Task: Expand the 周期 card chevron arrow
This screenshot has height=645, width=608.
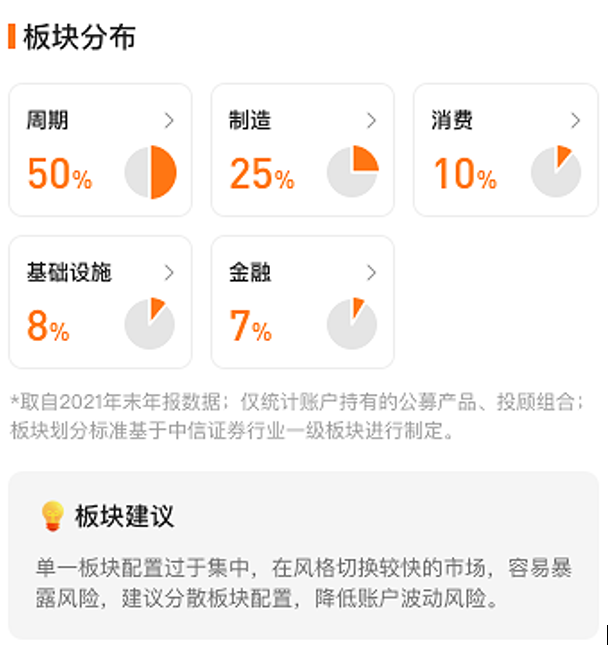Action: click(169, 121)
